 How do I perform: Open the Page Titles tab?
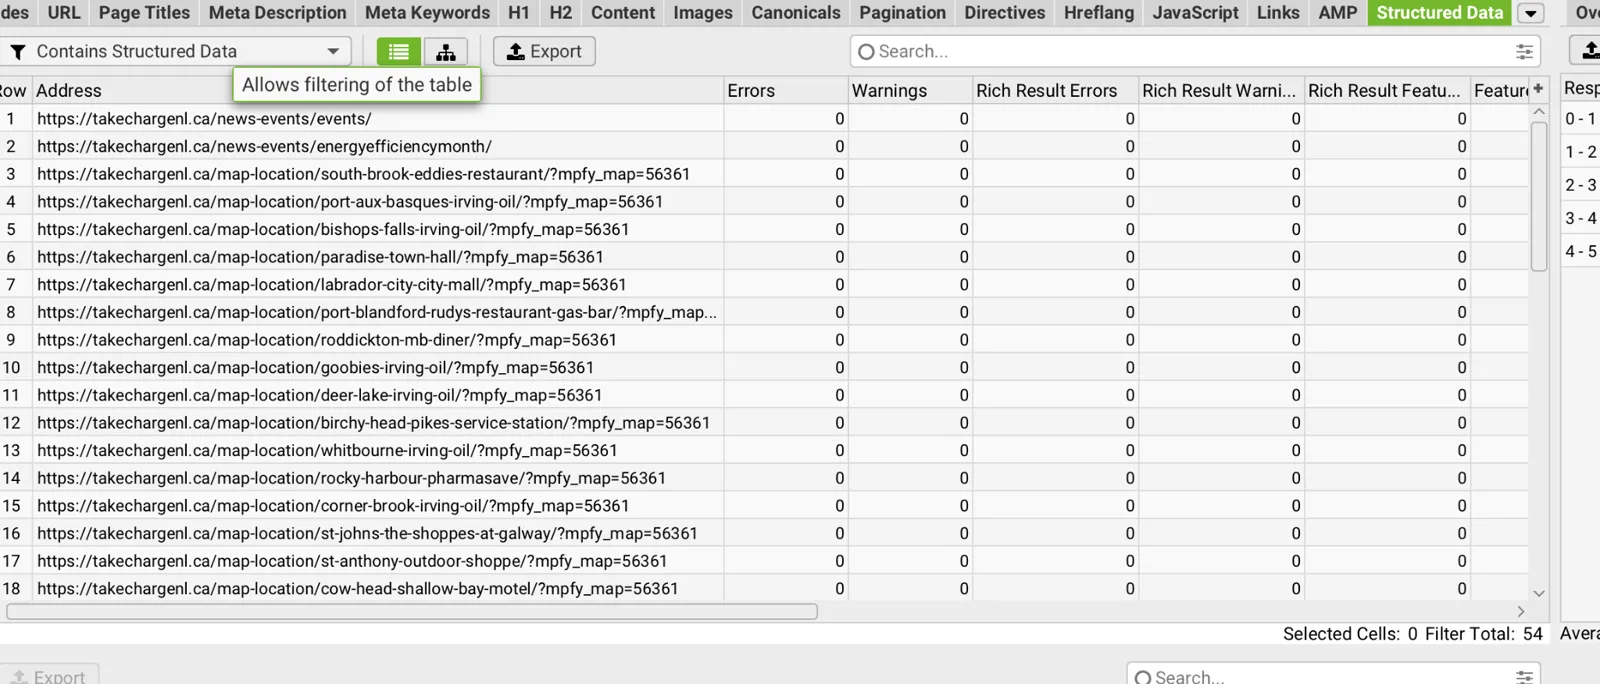pyautogui.click(x=144, y=12)
